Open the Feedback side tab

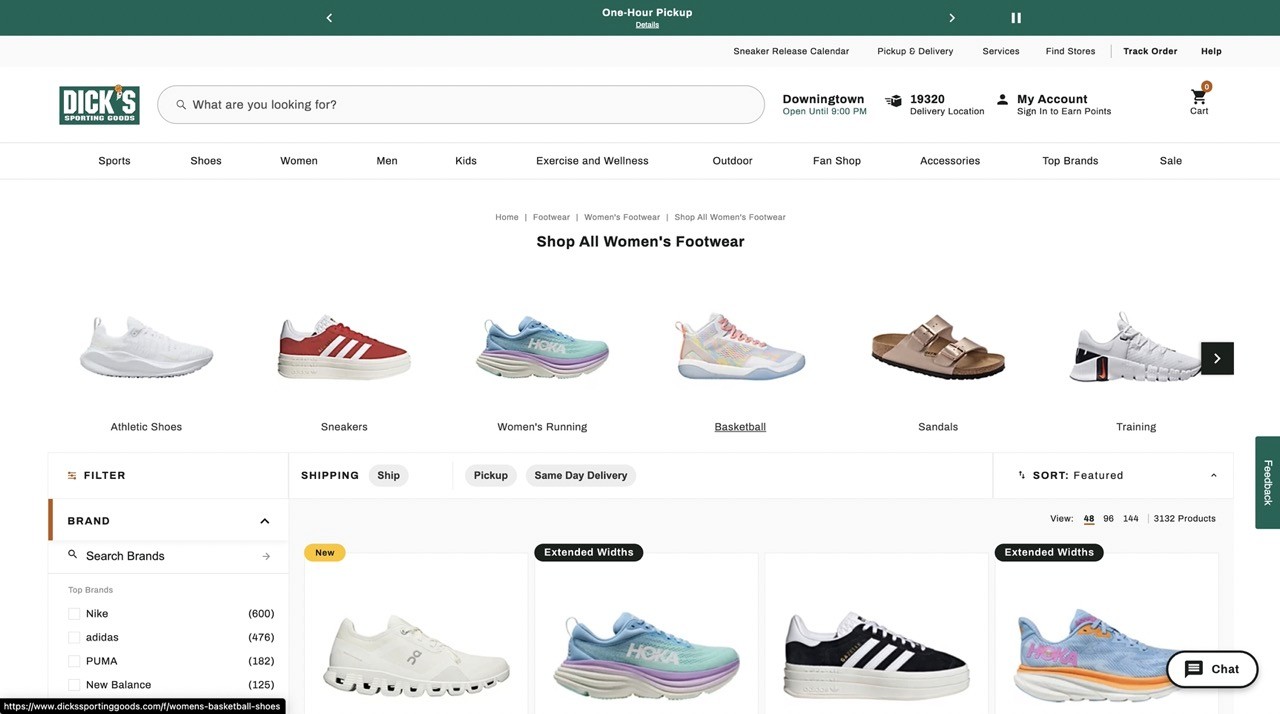[1268, 482]
